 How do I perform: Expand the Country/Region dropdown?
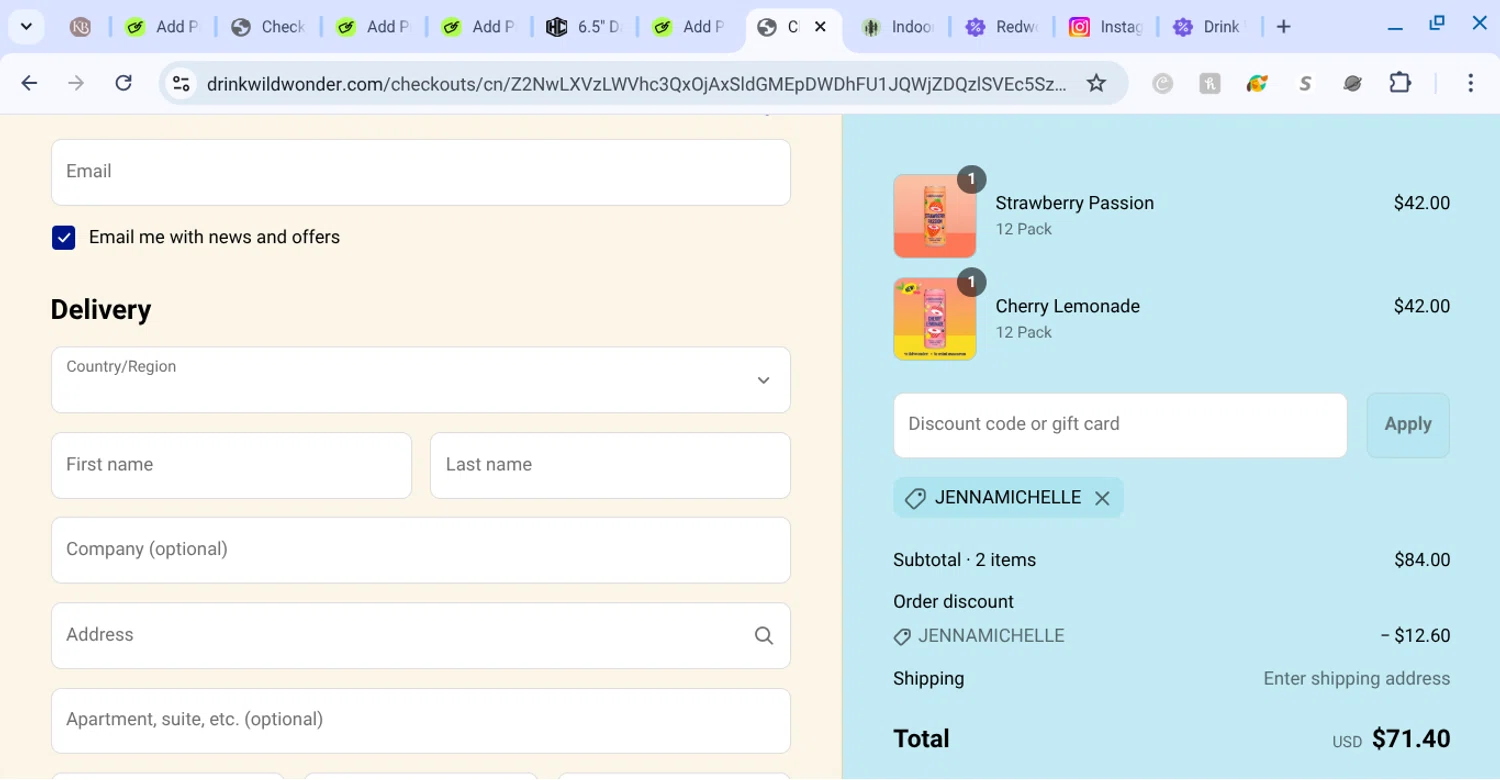tap(421, 380)
